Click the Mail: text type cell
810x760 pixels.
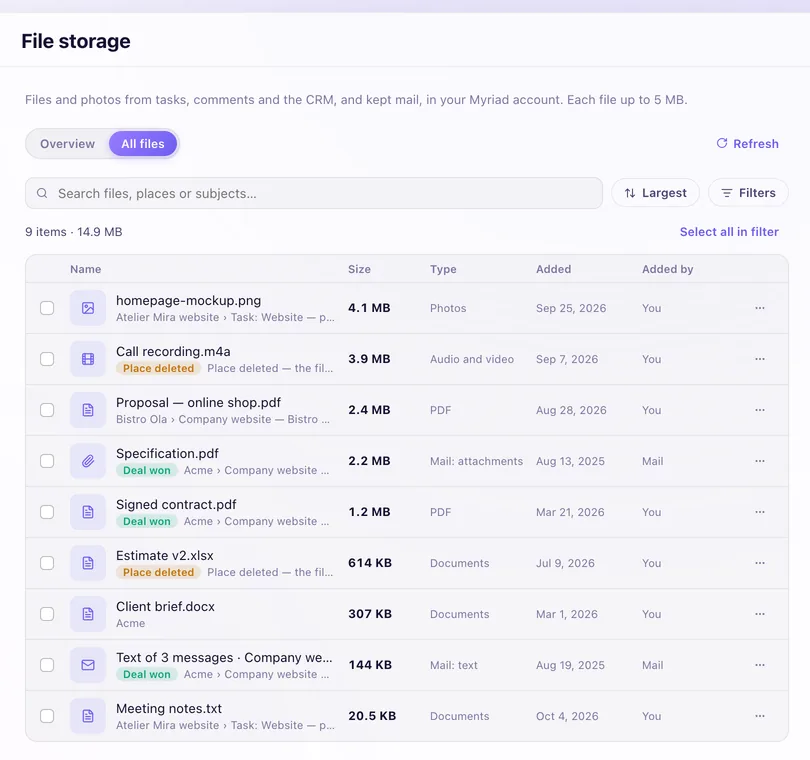coord(454,665)
